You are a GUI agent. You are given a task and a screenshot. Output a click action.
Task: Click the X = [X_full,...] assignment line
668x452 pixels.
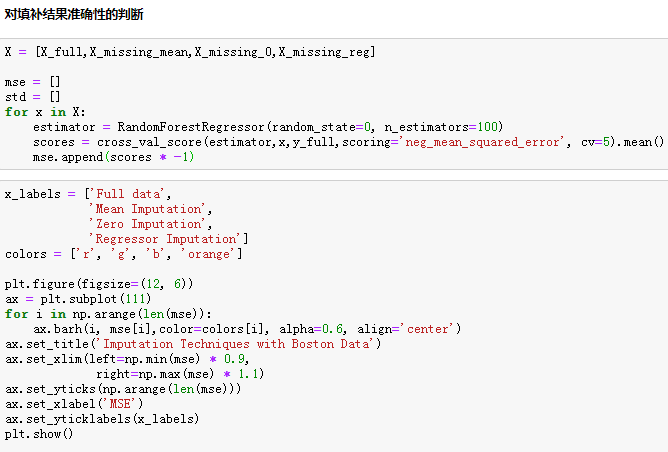coord(190,52)
